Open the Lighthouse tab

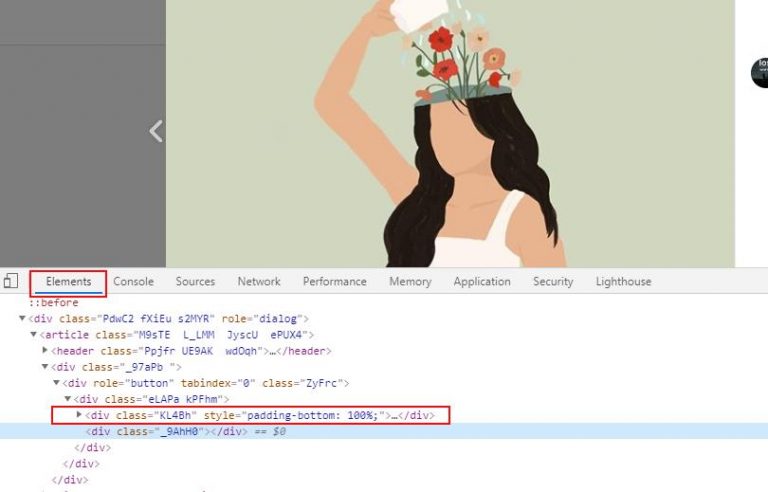623,282
